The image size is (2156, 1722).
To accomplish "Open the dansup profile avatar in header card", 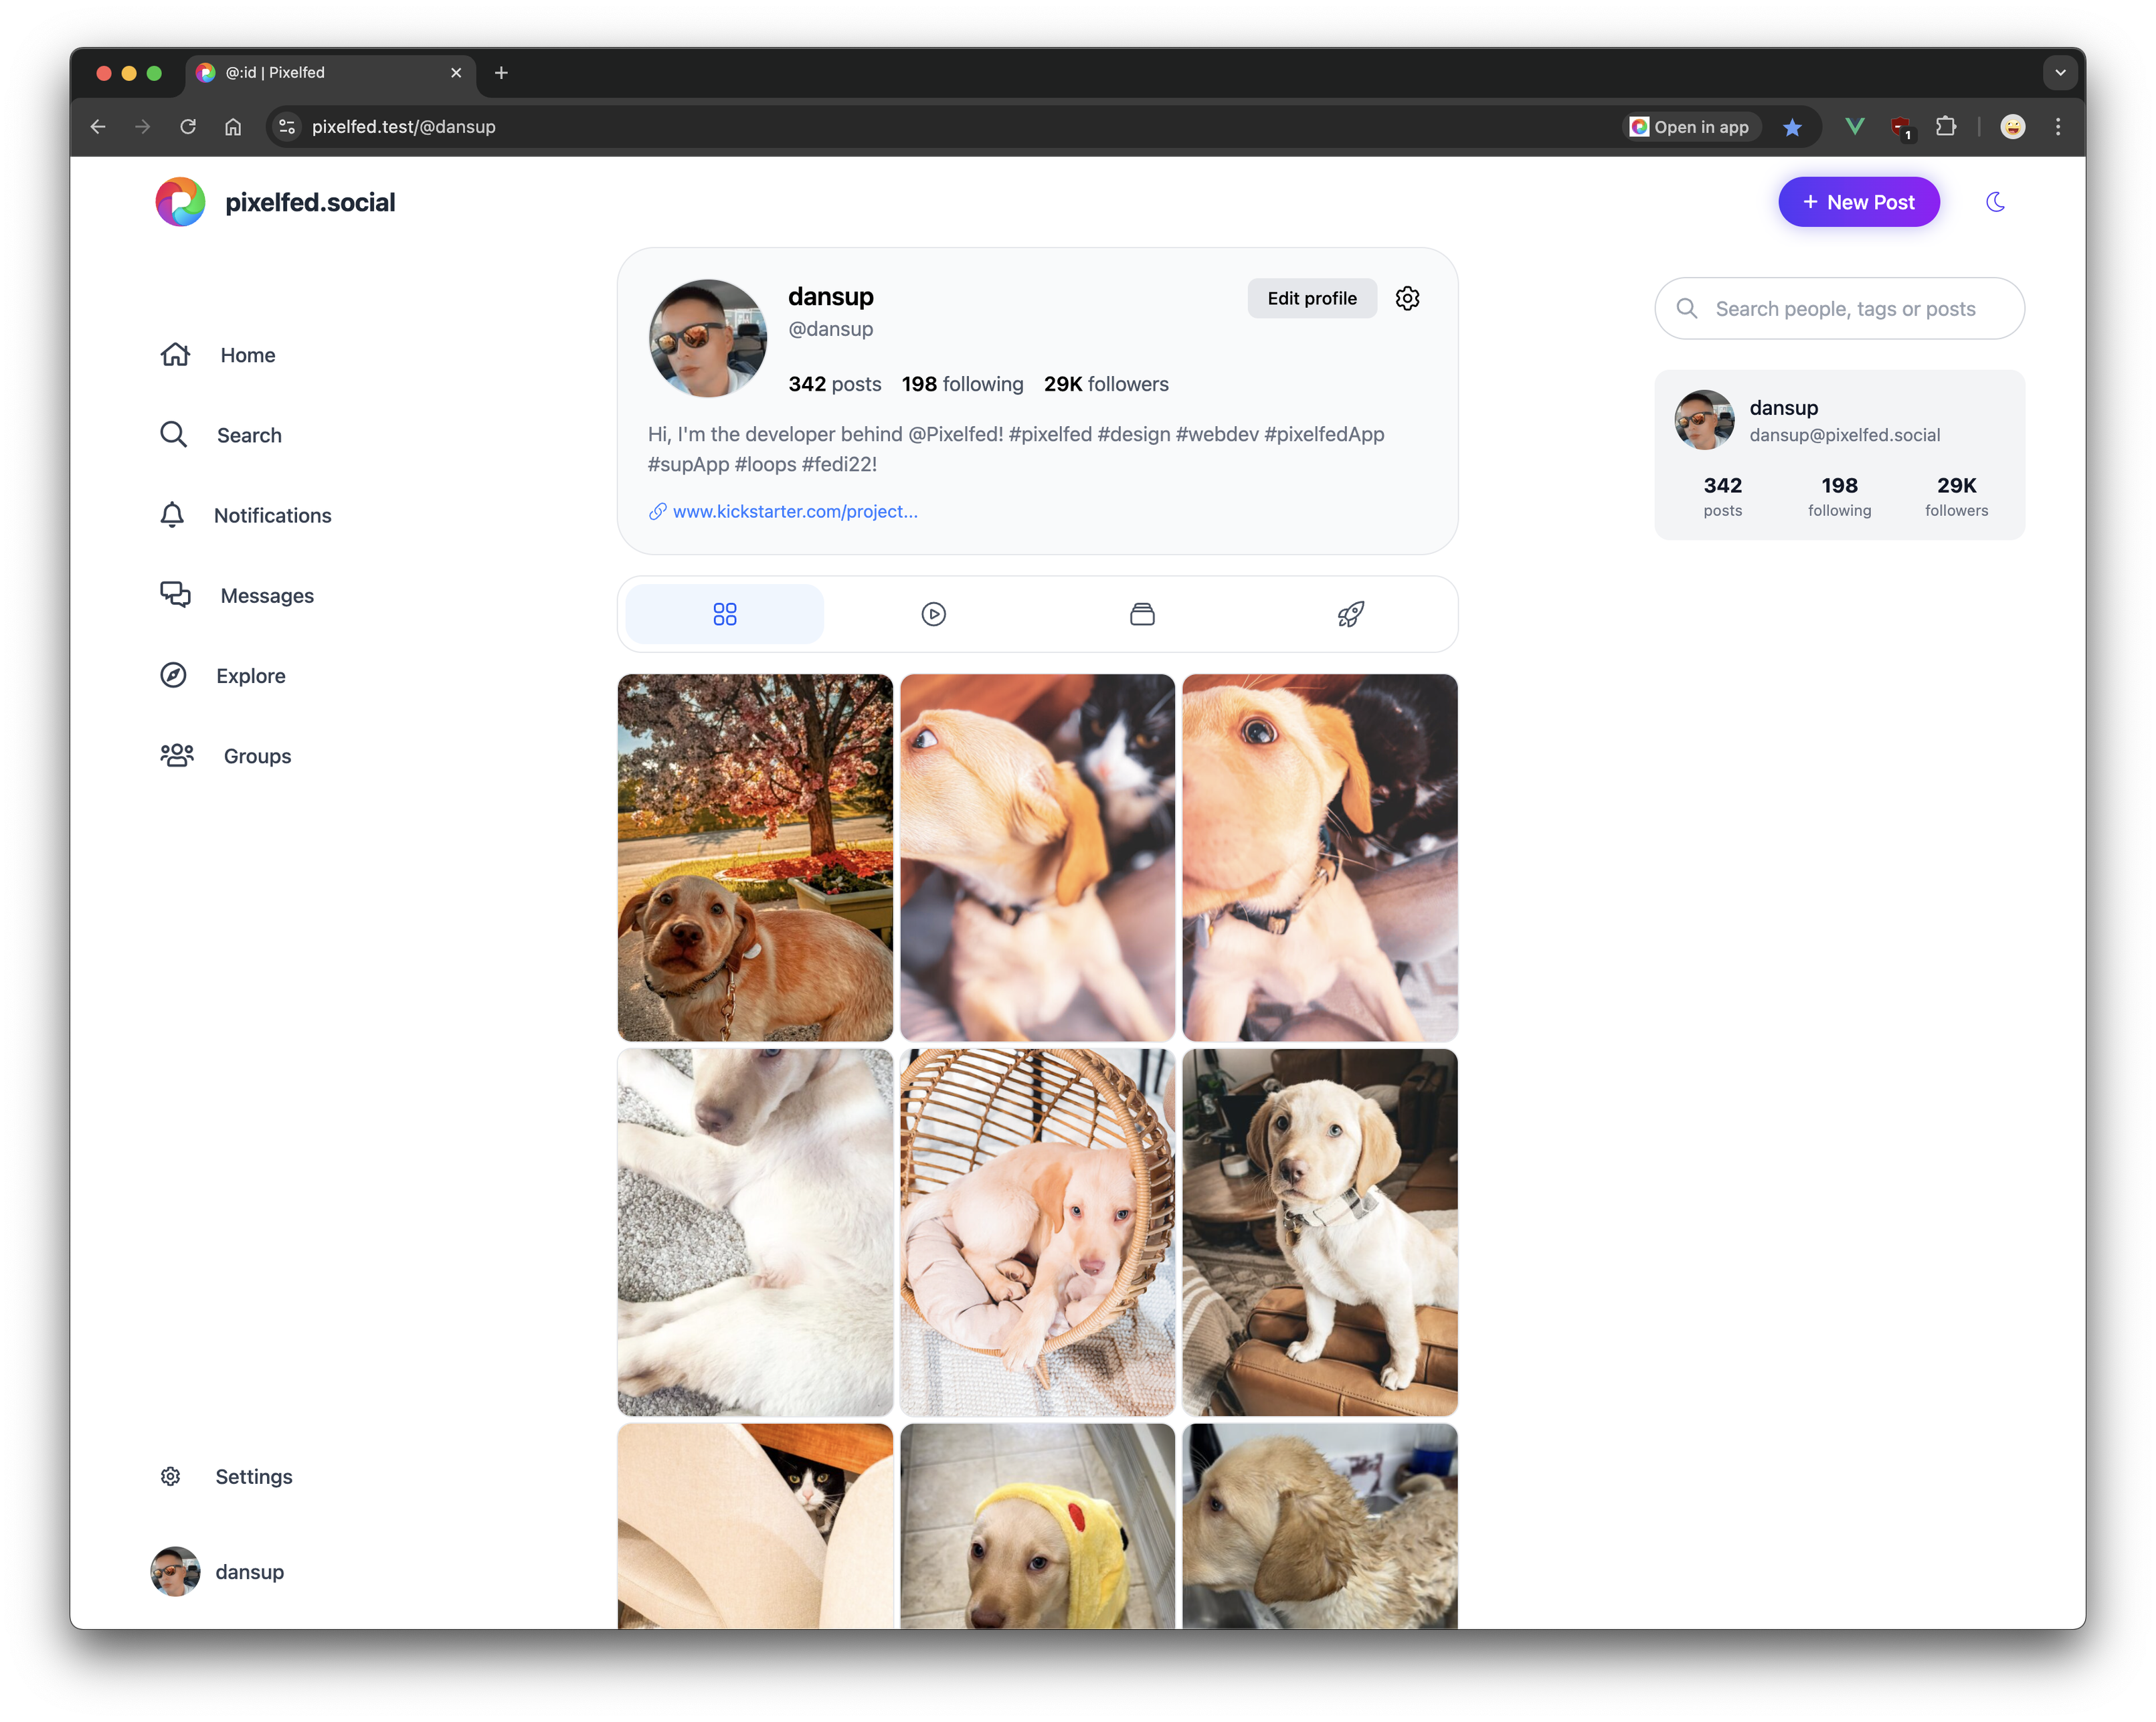I will pos(707,338).
